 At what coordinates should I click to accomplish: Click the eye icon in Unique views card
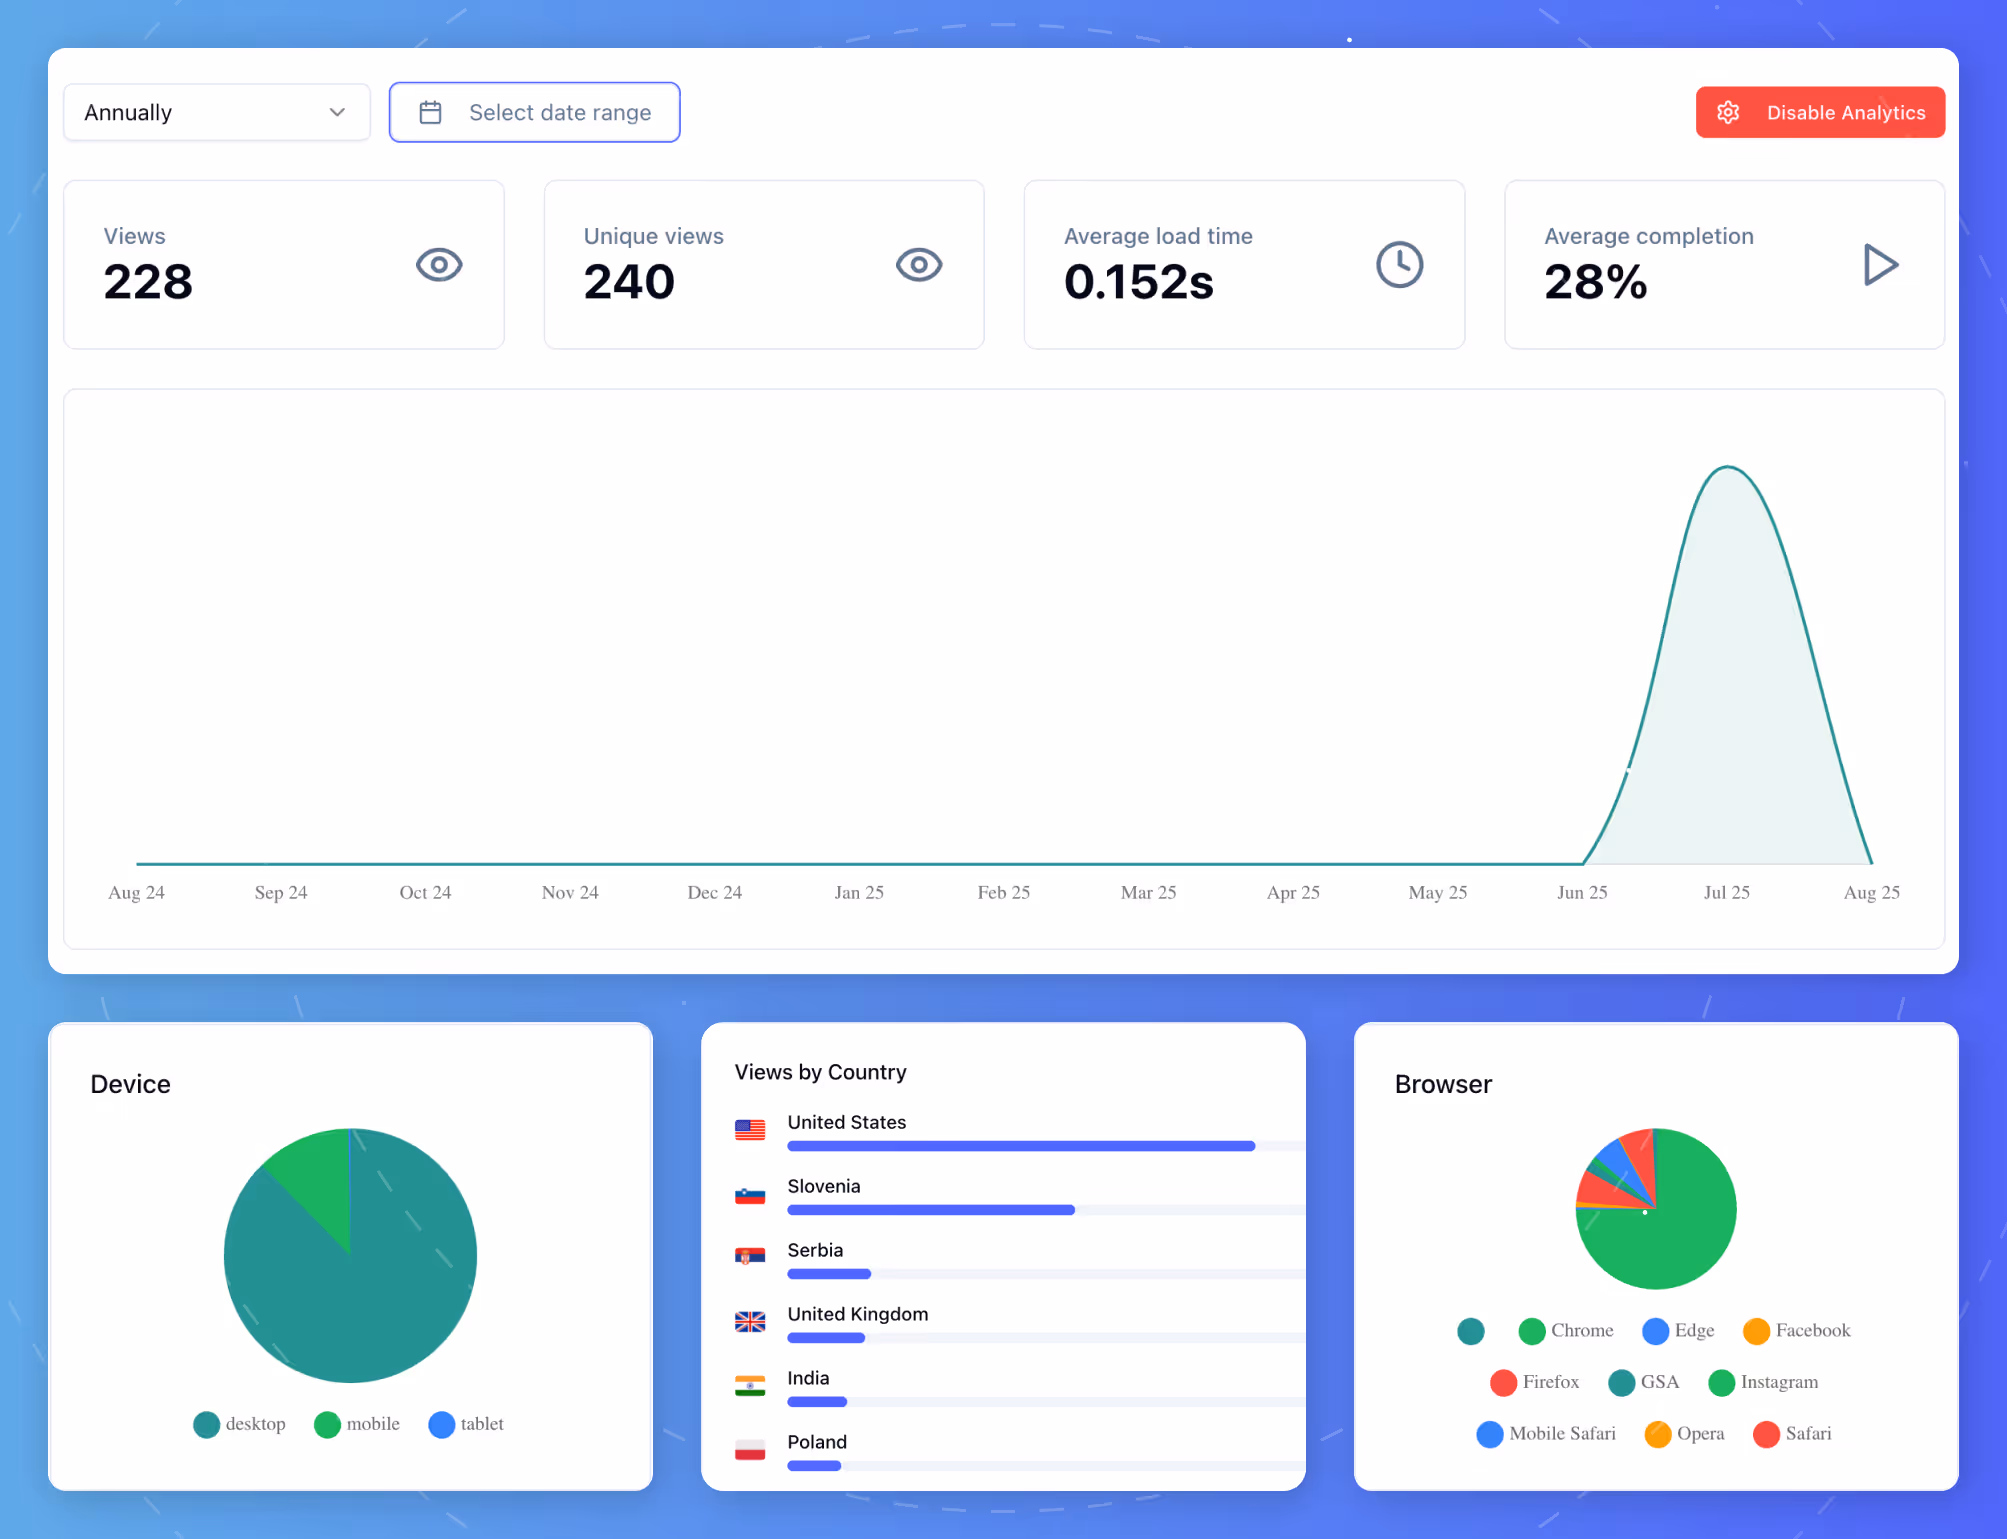[919, 265]
